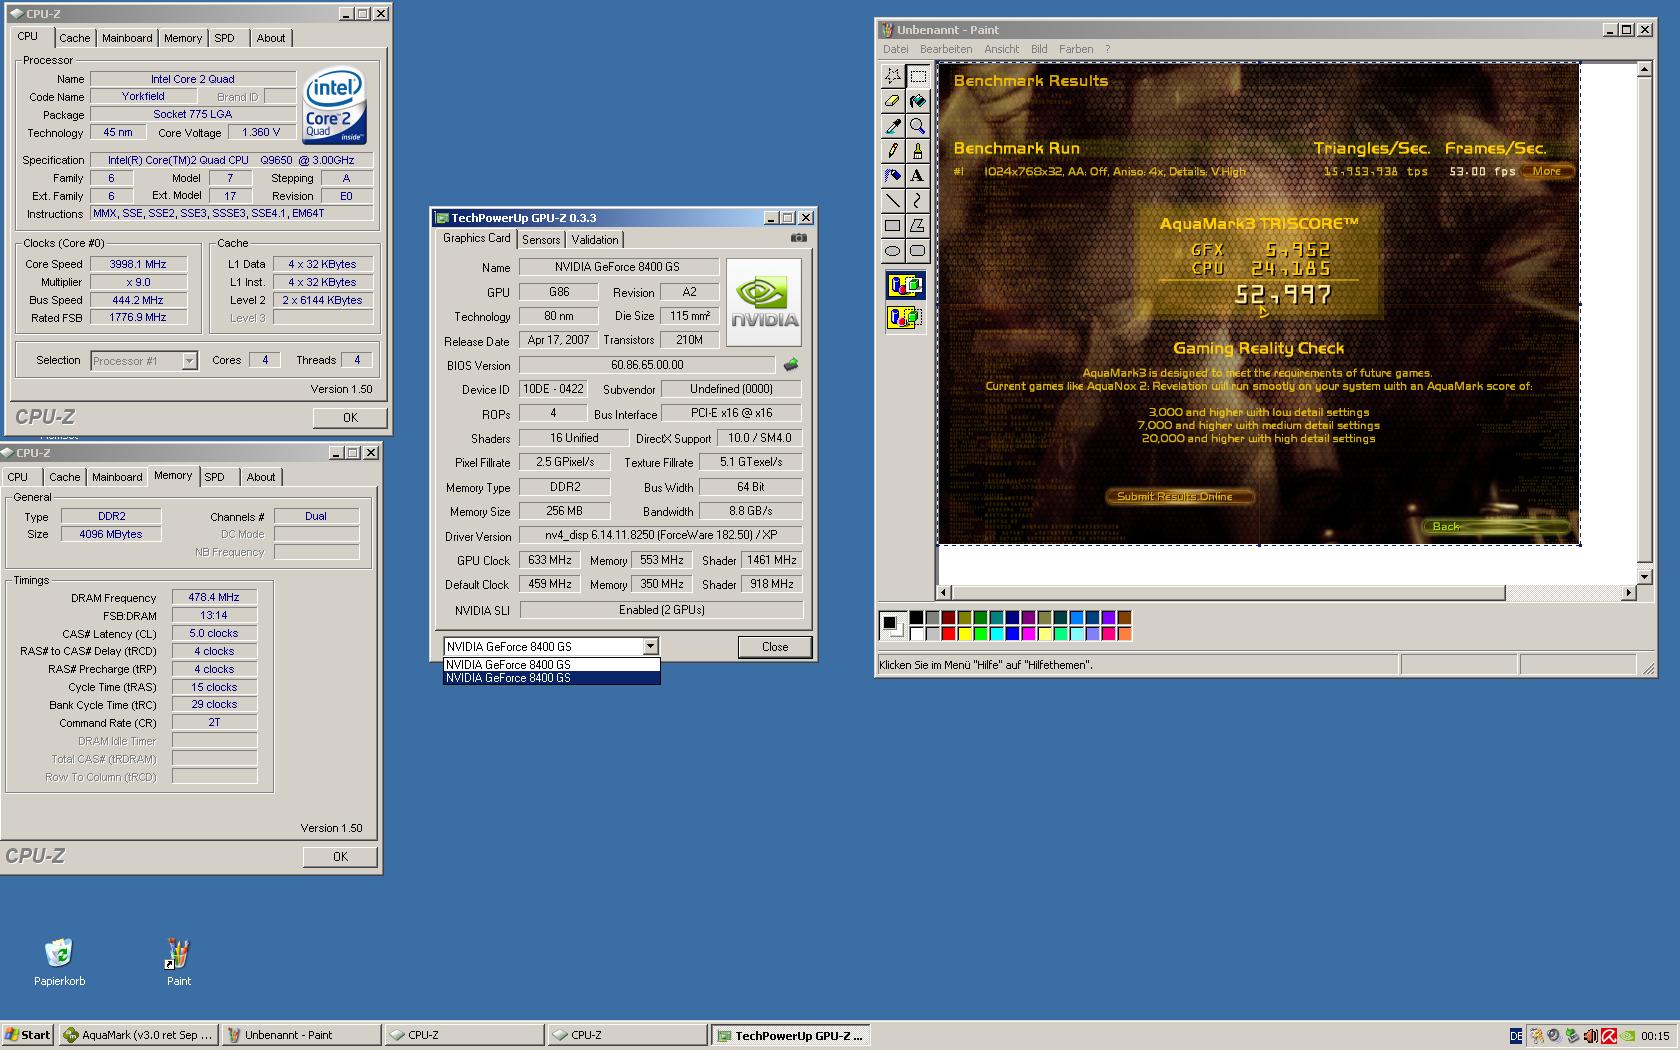The width and height of the screenshot is (1680, 1050).
Task: Click the BIOS save chip icon in GPU-Z
Action: (791, 365)
